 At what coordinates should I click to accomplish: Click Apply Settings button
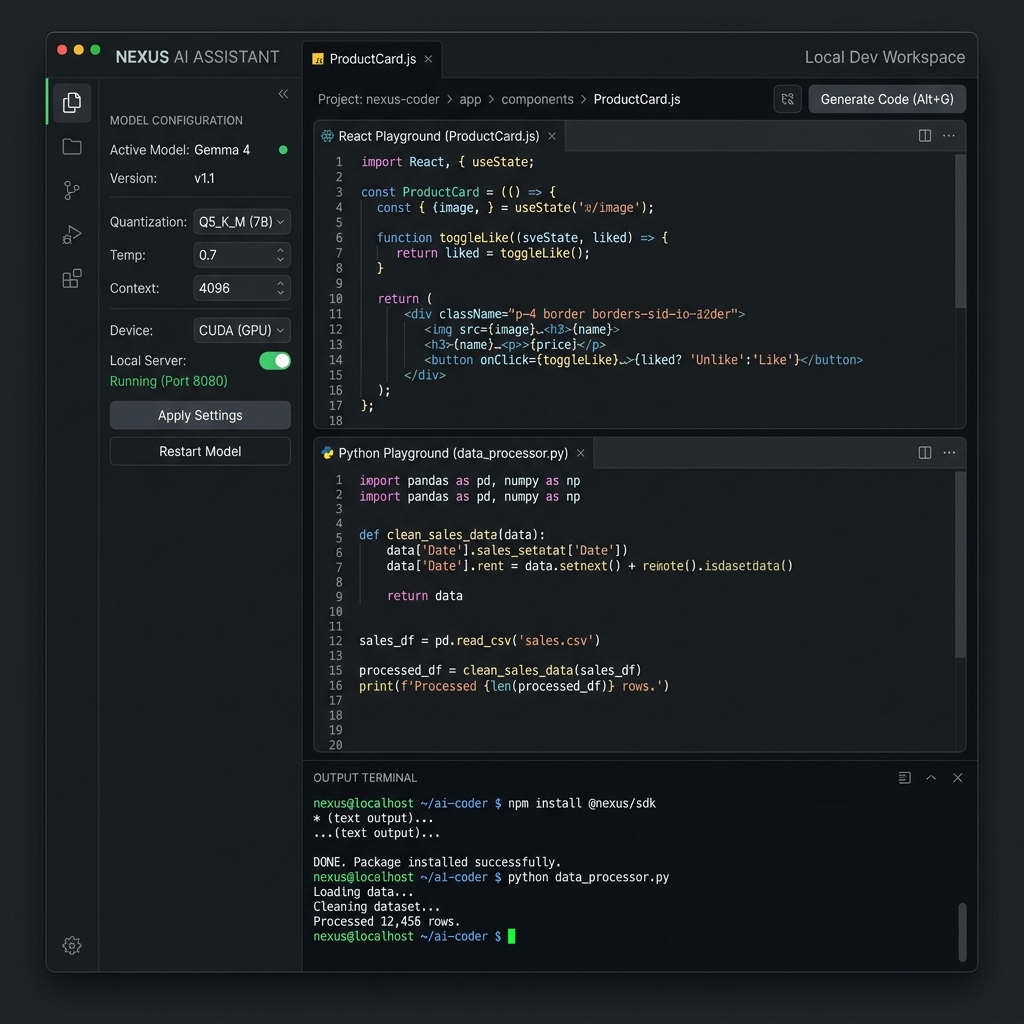coord(200,415)
